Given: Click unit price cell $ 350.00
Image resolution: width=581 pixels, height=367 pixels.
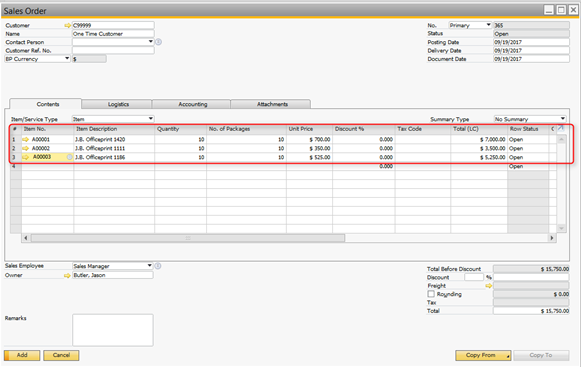Looking at the screenshot, I should click(309, 149).
